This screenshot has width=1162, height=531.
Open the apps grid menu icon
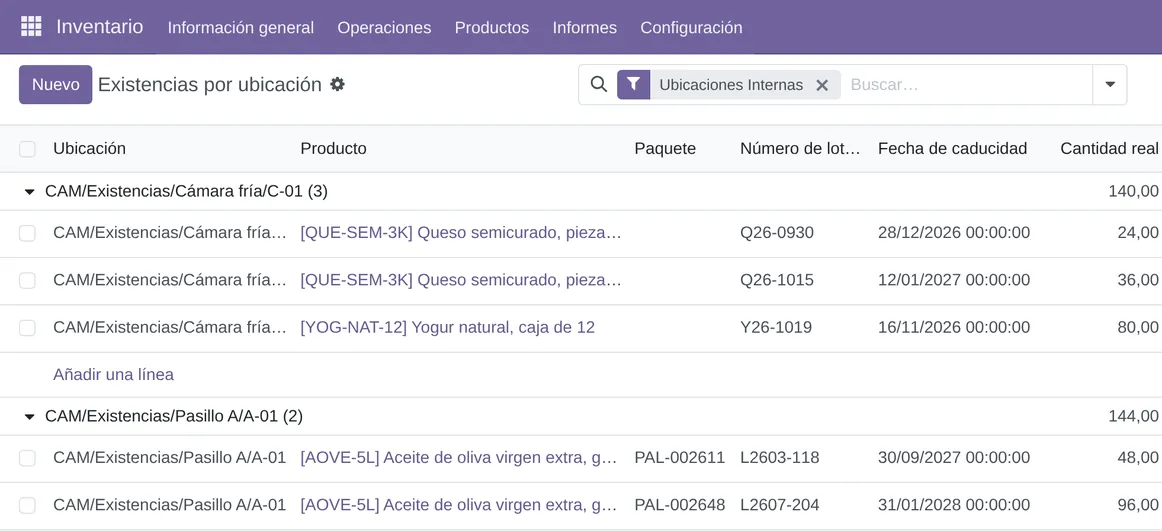point(31,27)
